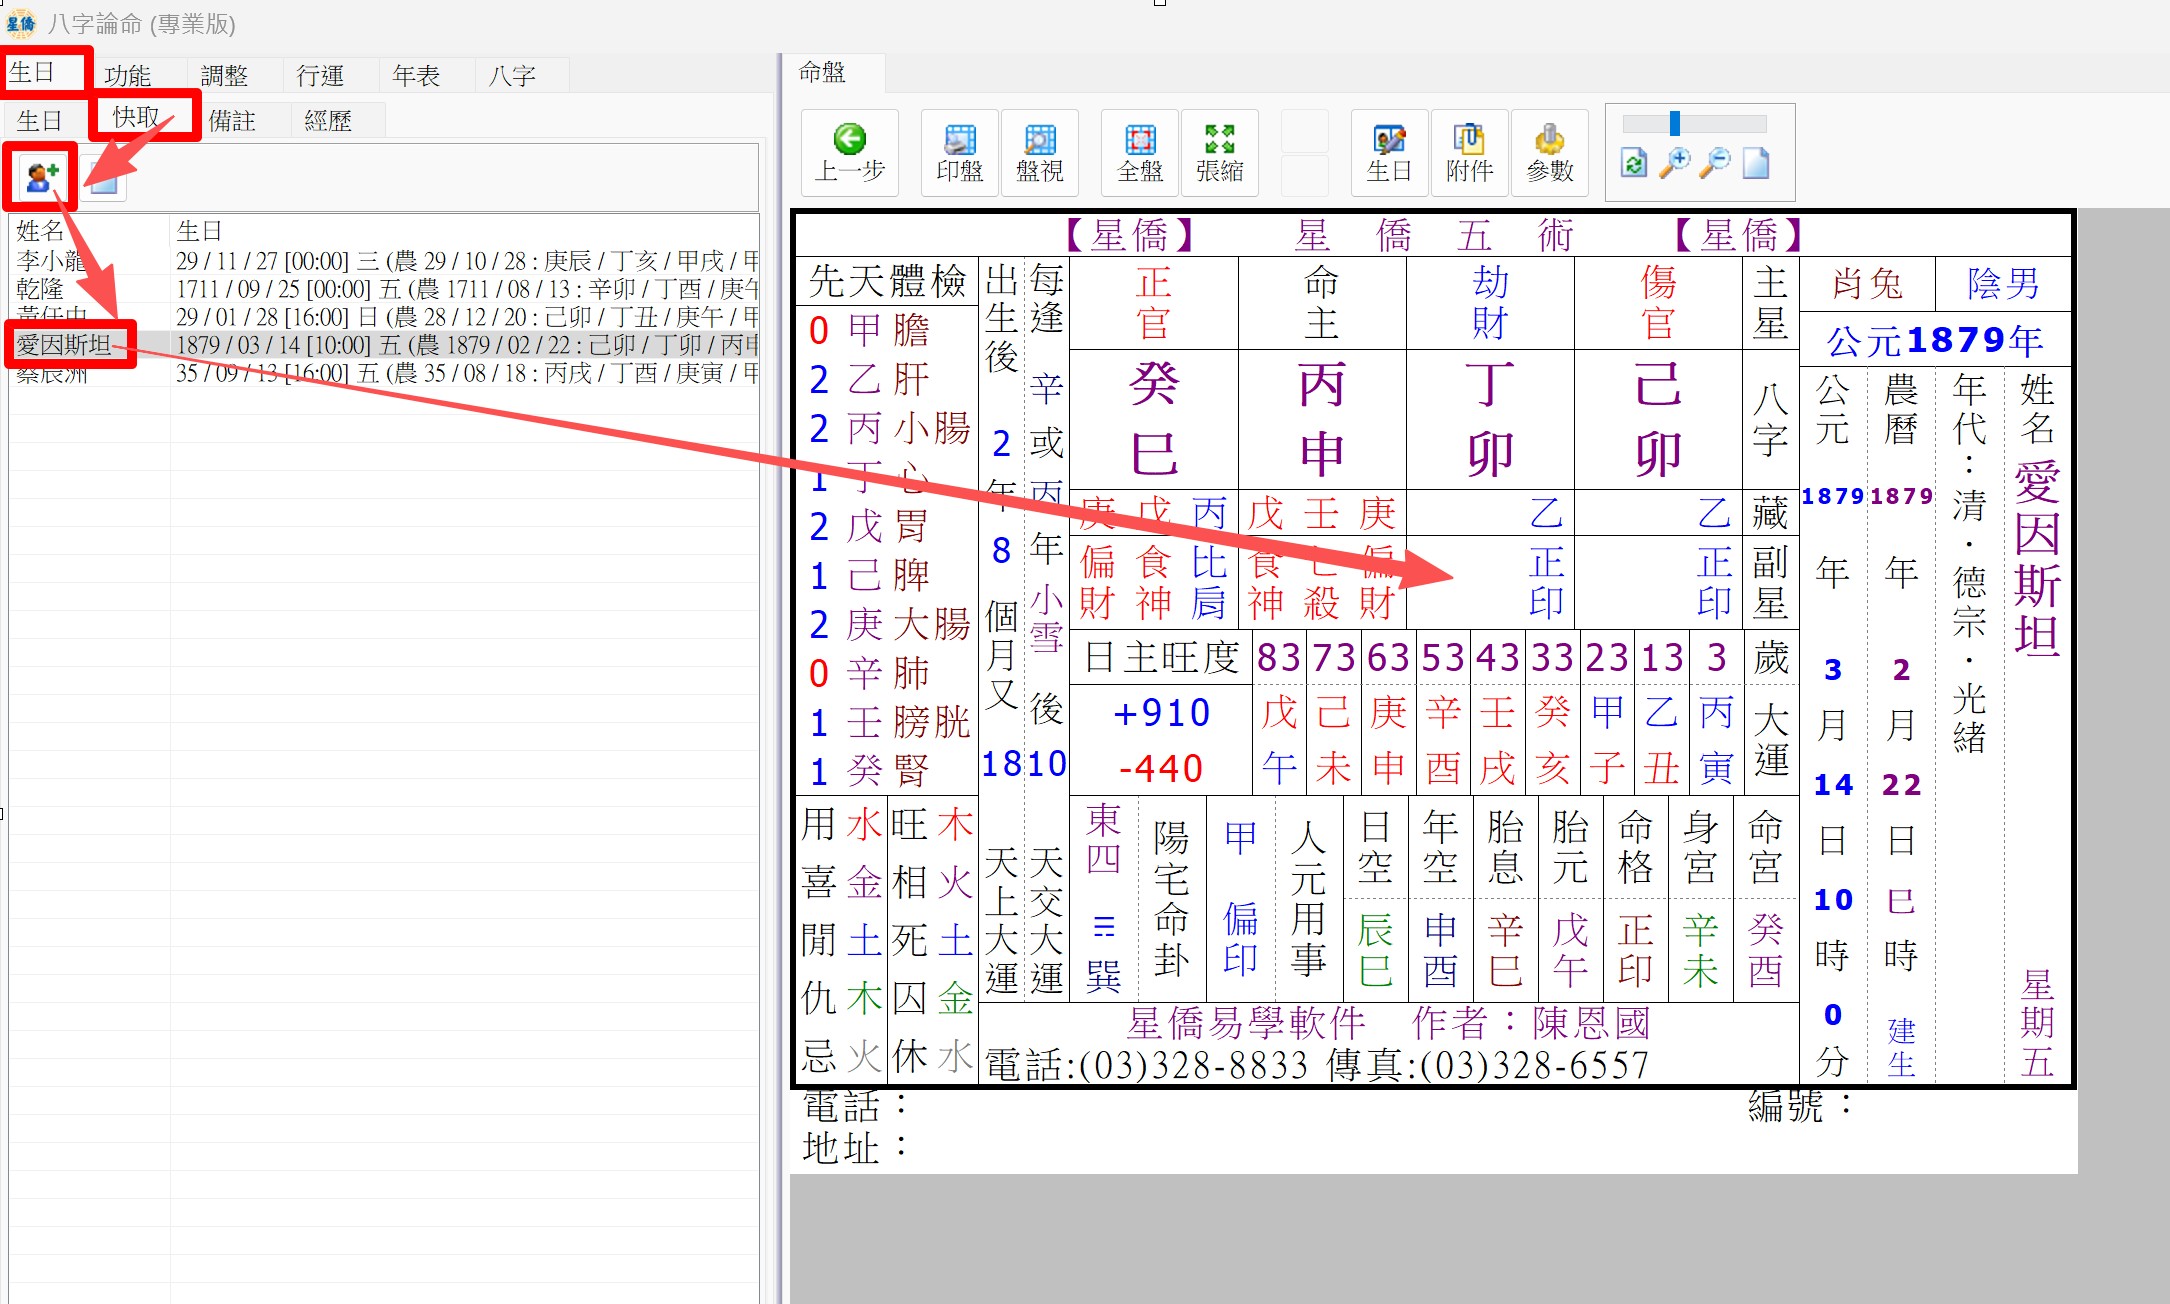Screen dimensions: 2170x1304
Task: Open the 經歷 sub-tab
Action: (328, 121)
